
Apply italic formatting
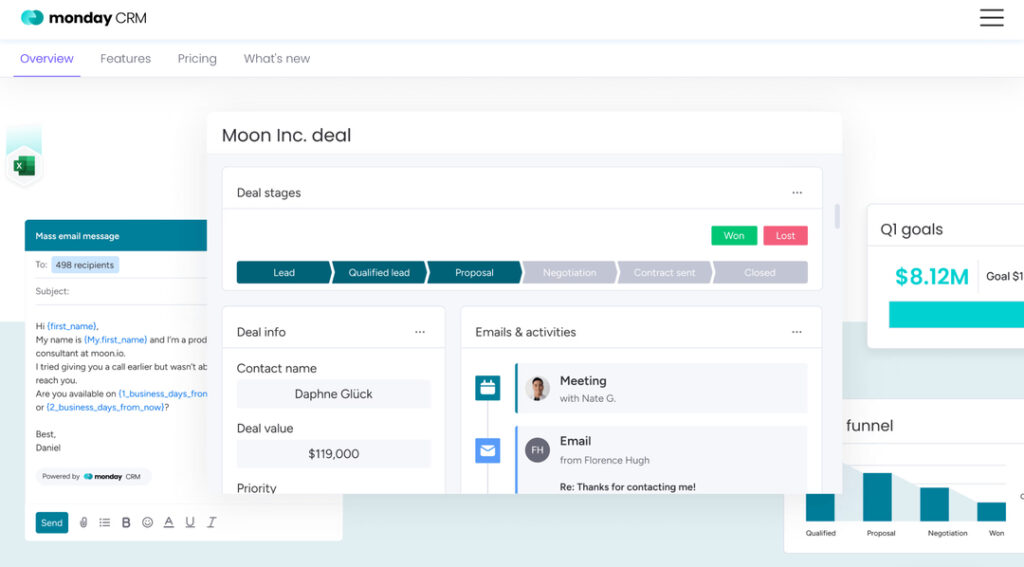[x=212, y=523]
